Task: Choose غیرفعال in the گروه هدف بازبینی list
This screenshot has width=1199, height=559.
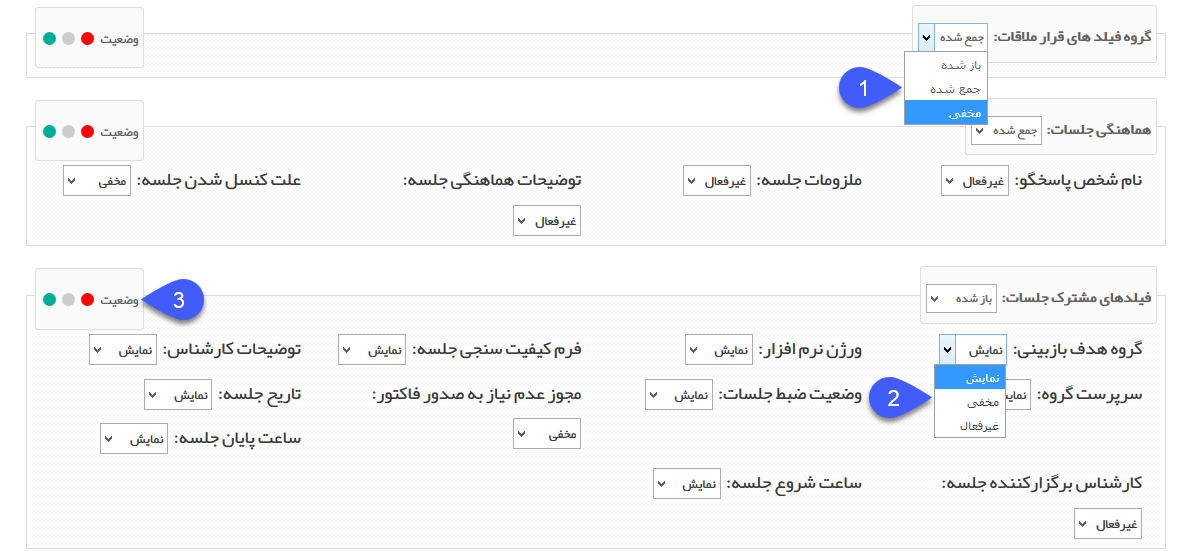Action: 970,426
